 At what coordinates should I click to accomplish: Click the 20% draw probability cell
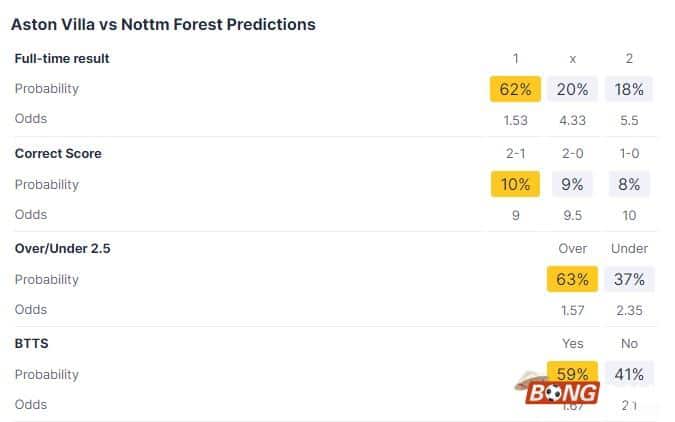click(572, 89)
